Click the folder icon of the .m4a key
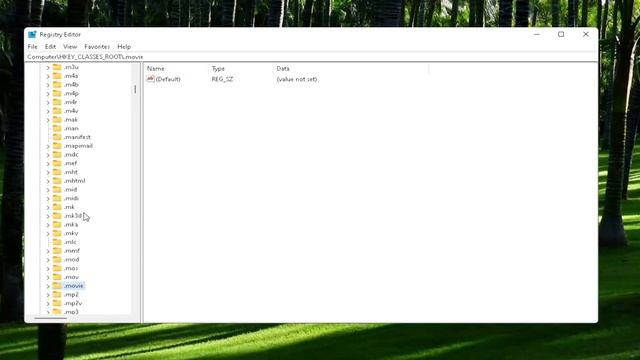640x360 pixels. (57, 76)
